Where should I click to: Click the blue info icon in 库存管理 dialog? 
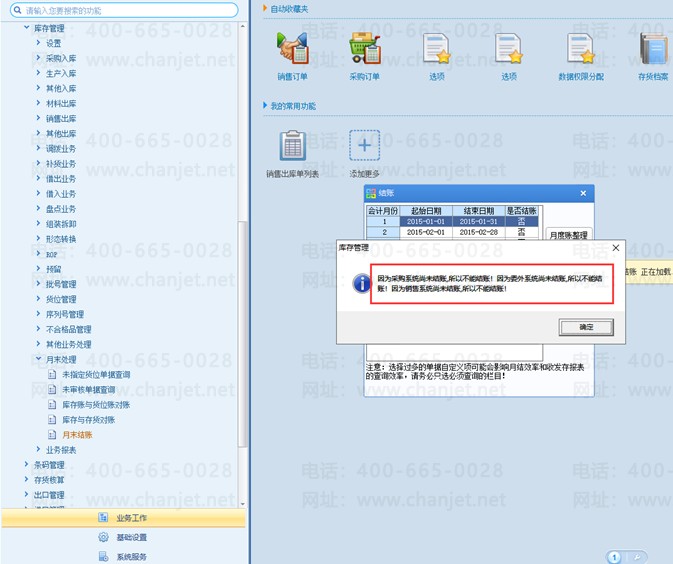pos(362,283)
